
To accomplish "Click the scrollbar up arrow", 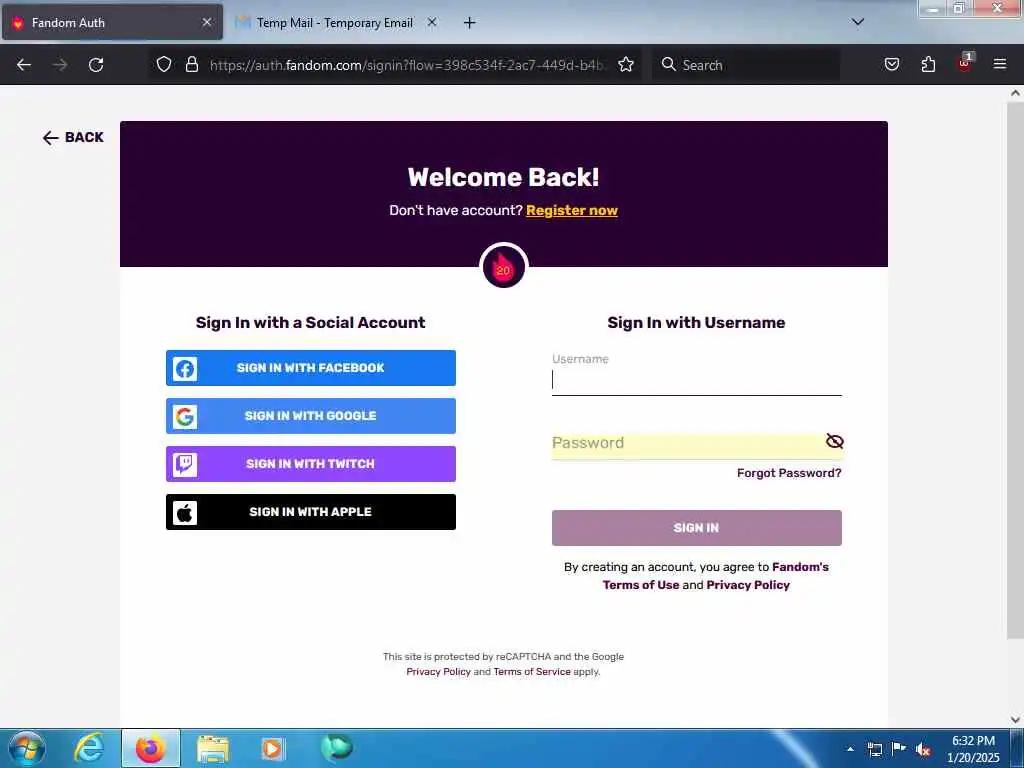I will pos(1015,93).
